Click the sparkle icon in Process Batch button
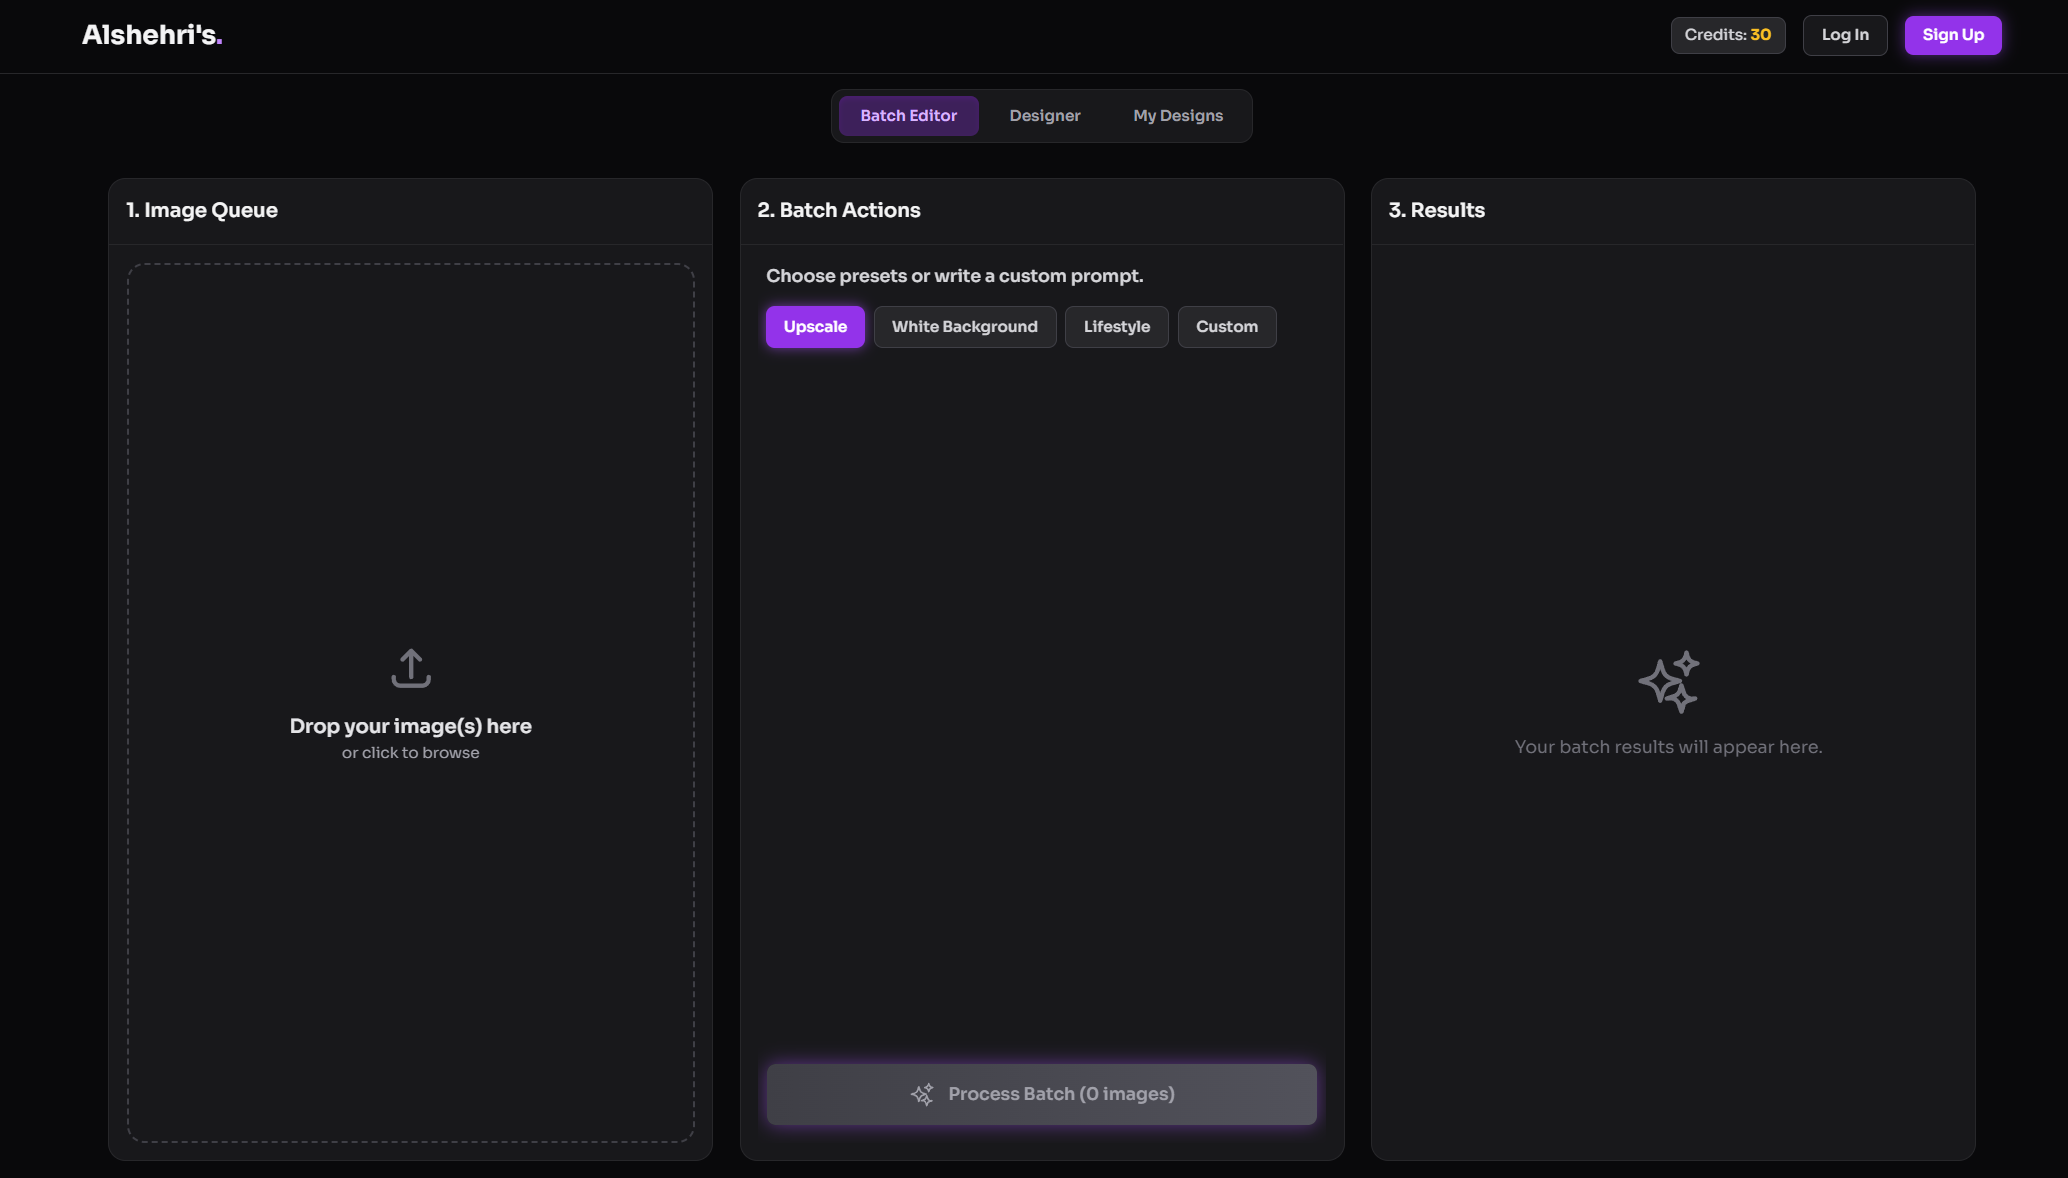Image resolution: width=2068 pixels, height=1178 pixels. tap(922, 1094)
